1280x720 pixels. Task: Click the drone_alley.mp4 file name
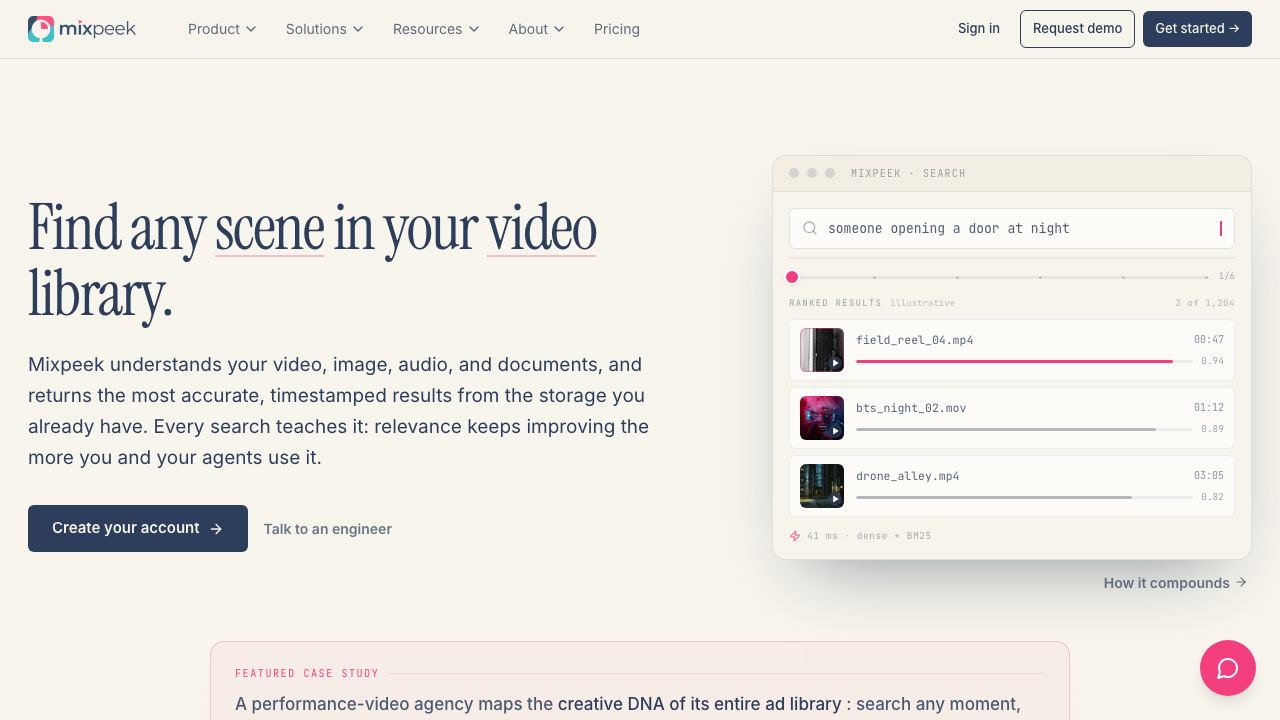click(908, 476)
